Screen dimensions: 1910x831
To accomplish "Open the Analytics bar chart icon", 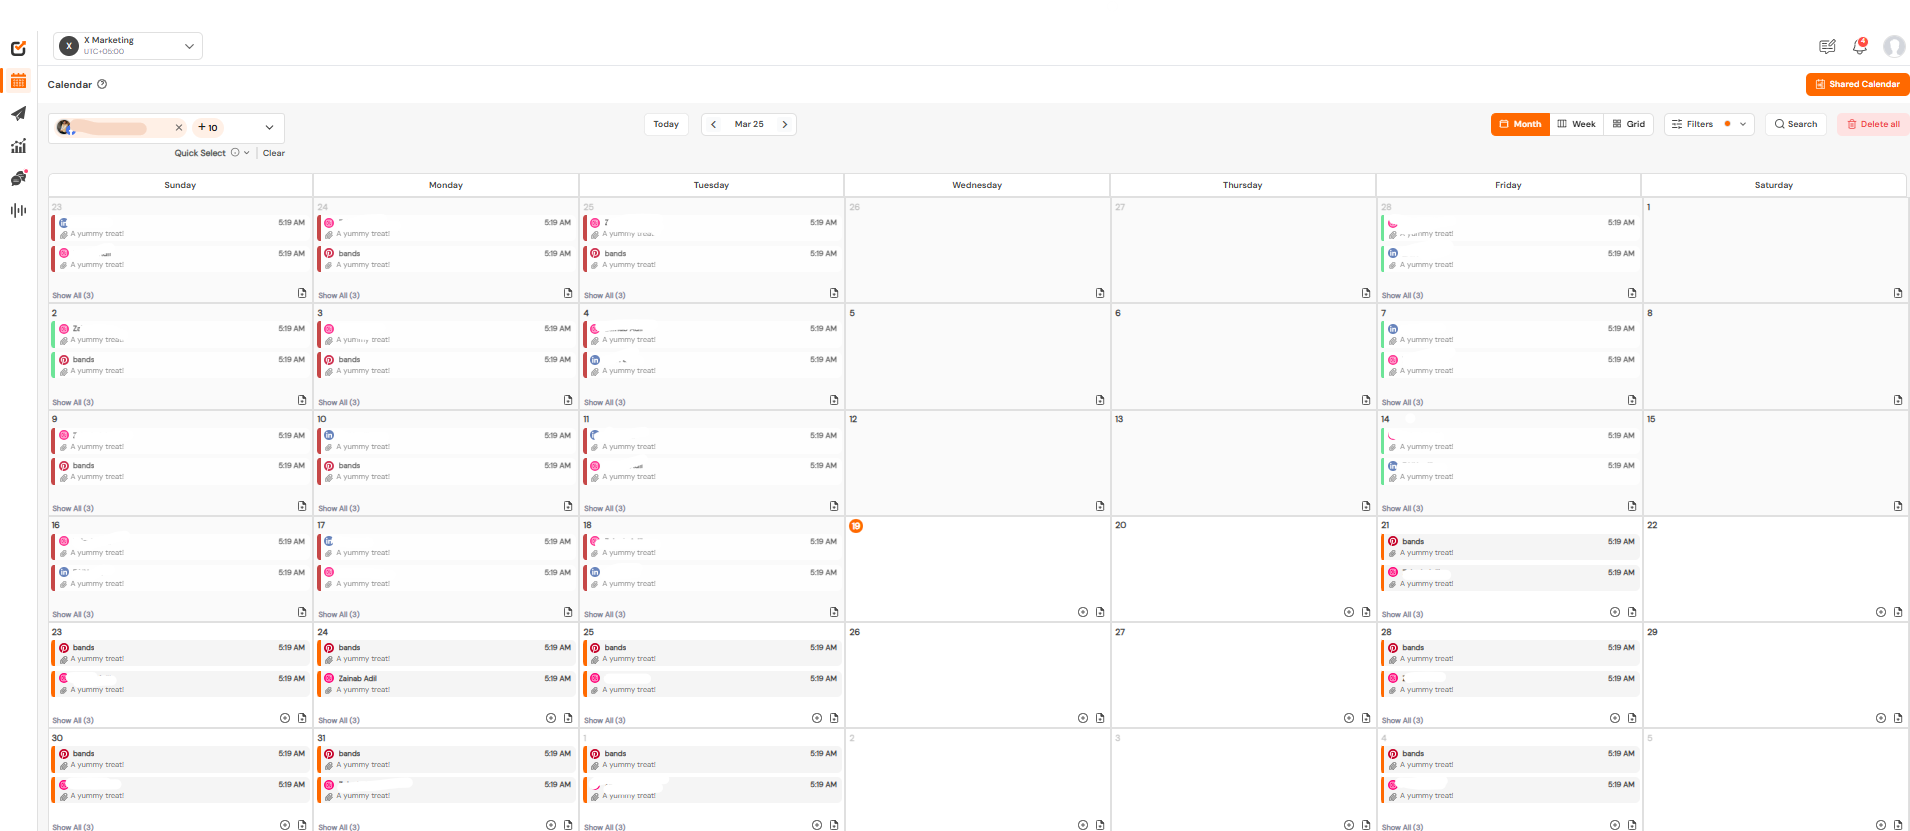I will click(x=18, y=146).
